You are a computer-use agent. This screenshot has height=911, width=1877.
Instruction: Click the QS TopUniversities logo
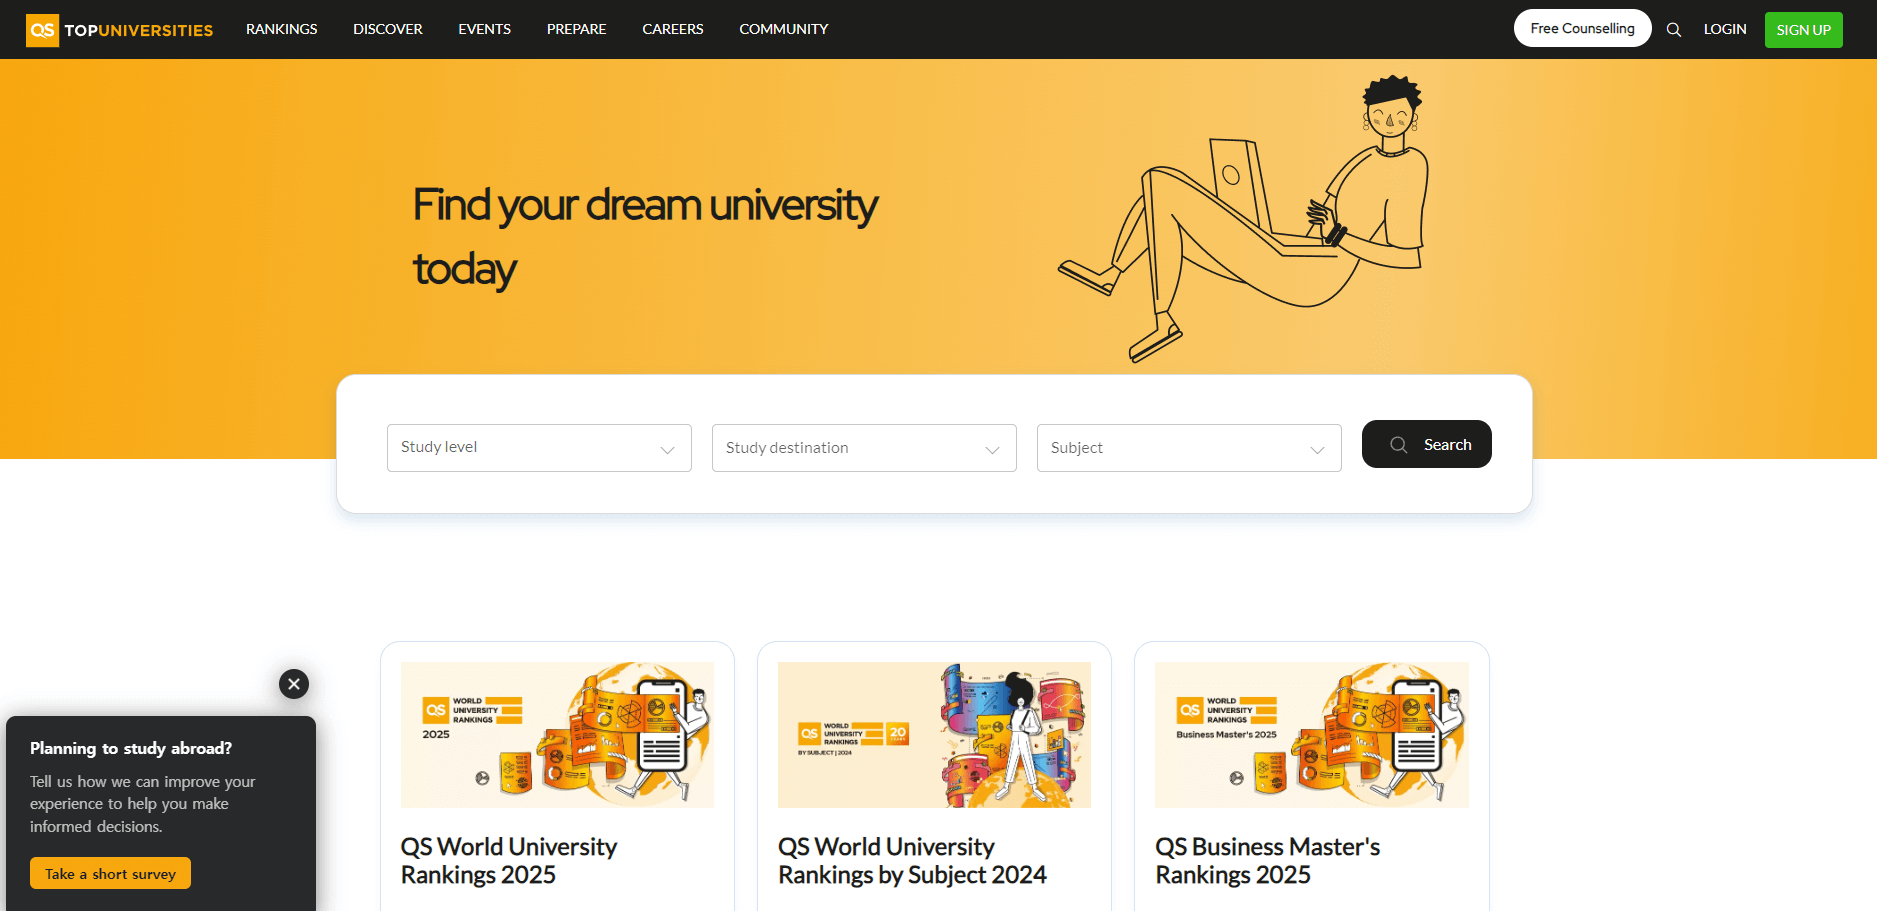(x=119, y=30)
